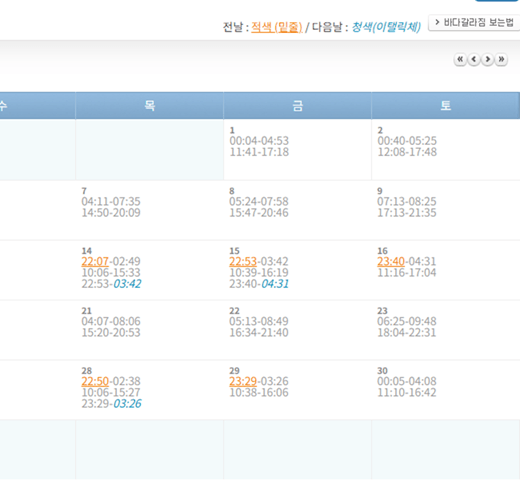Click time 04:07-08:06 on day 21

pyautogui.click(x=111, y=321)
